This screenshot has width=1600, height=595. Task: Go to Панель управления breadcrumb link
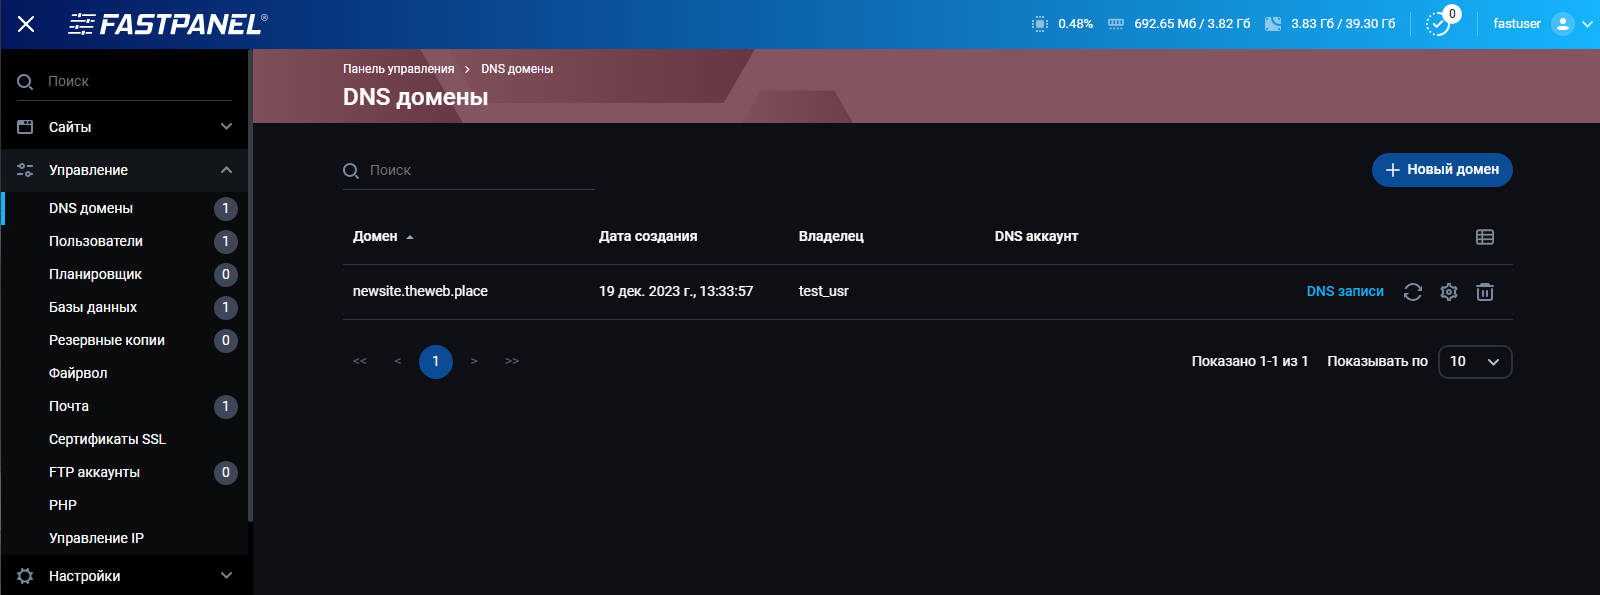398,69
